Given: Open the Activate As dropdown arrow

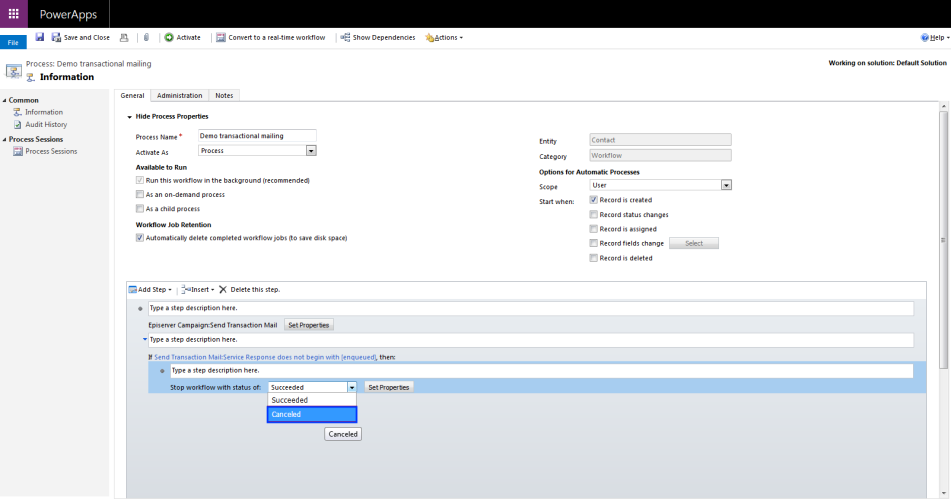Looking at the screenshot, I should pos(311,150).
